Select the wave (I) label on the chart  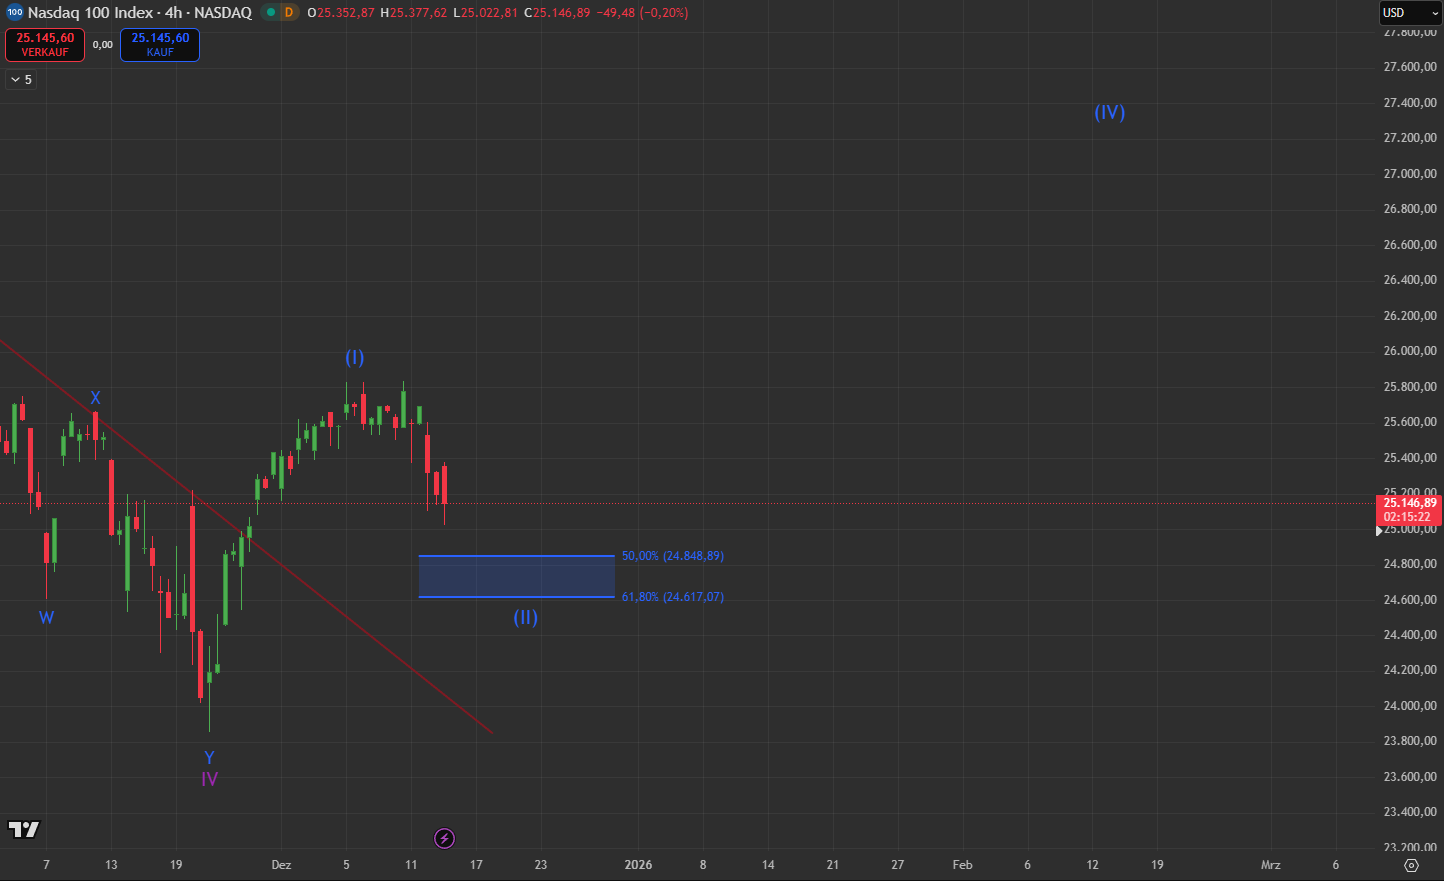coord(355,357)
